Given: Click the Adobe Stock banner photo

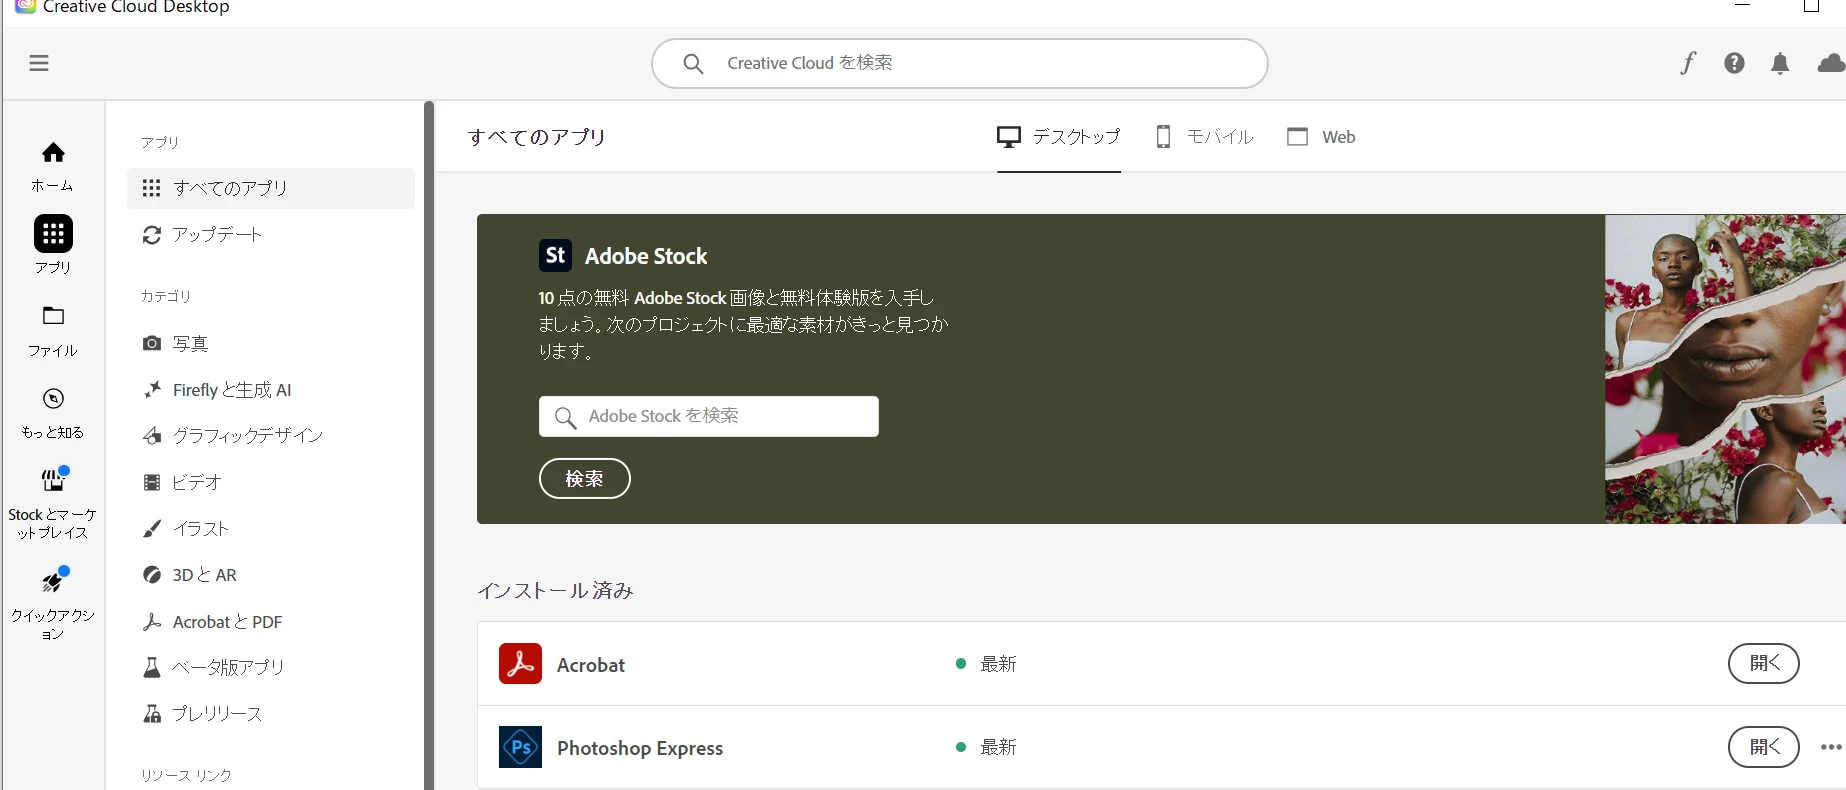Looking at the screenshot, I should tap(1725, 369).
